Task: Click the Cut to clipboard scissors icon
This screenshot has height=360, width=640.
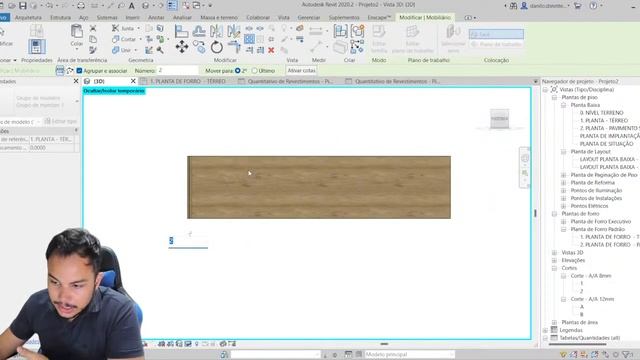Action: tap(93, 28)
